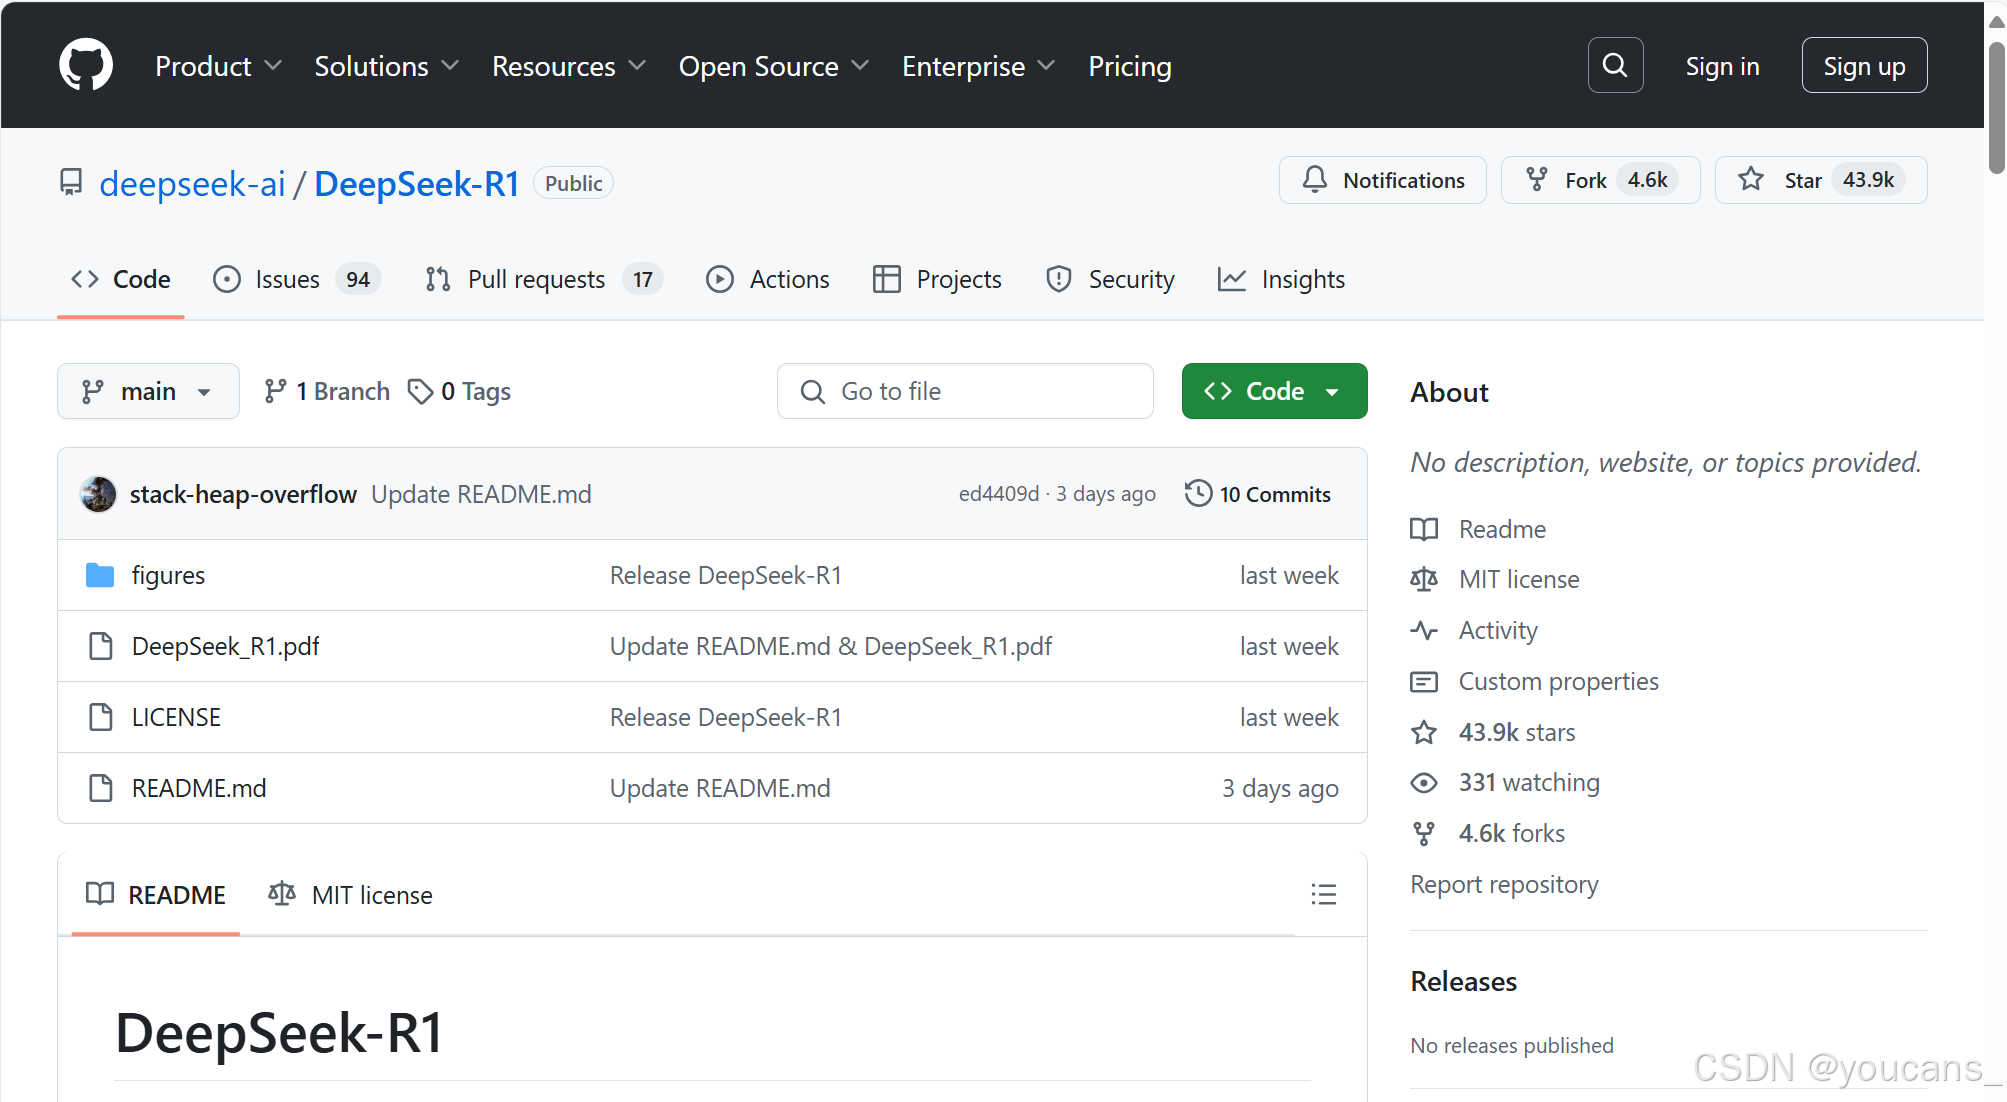Open DeepSeek_R1.pdf file
The height and width of the screenshot is (1102, 2007).
click(225, 646)
